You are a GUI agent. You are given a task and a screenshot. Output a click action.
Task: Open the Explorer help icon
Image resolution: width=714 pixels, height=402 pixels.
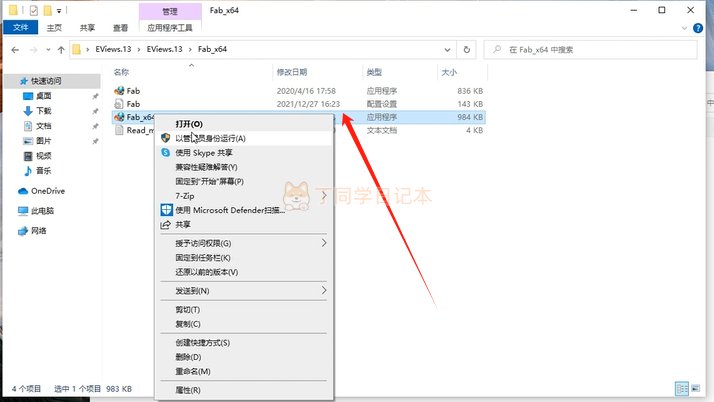698,28
